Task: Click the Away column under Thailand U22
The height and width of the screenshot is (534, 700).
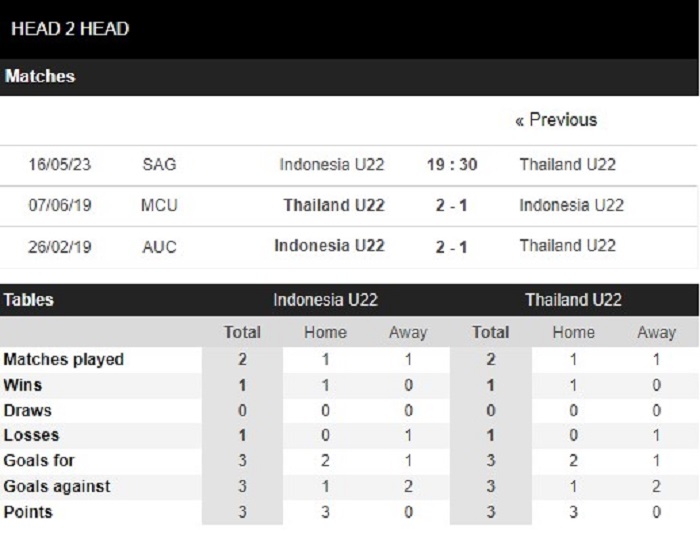Action: [x=656, y=332]
